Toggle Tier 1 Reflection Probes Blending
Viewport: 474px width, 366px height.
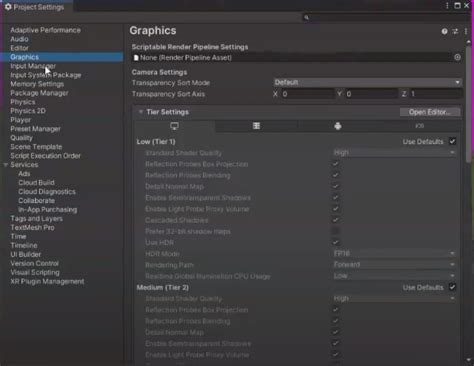[336, 175]
